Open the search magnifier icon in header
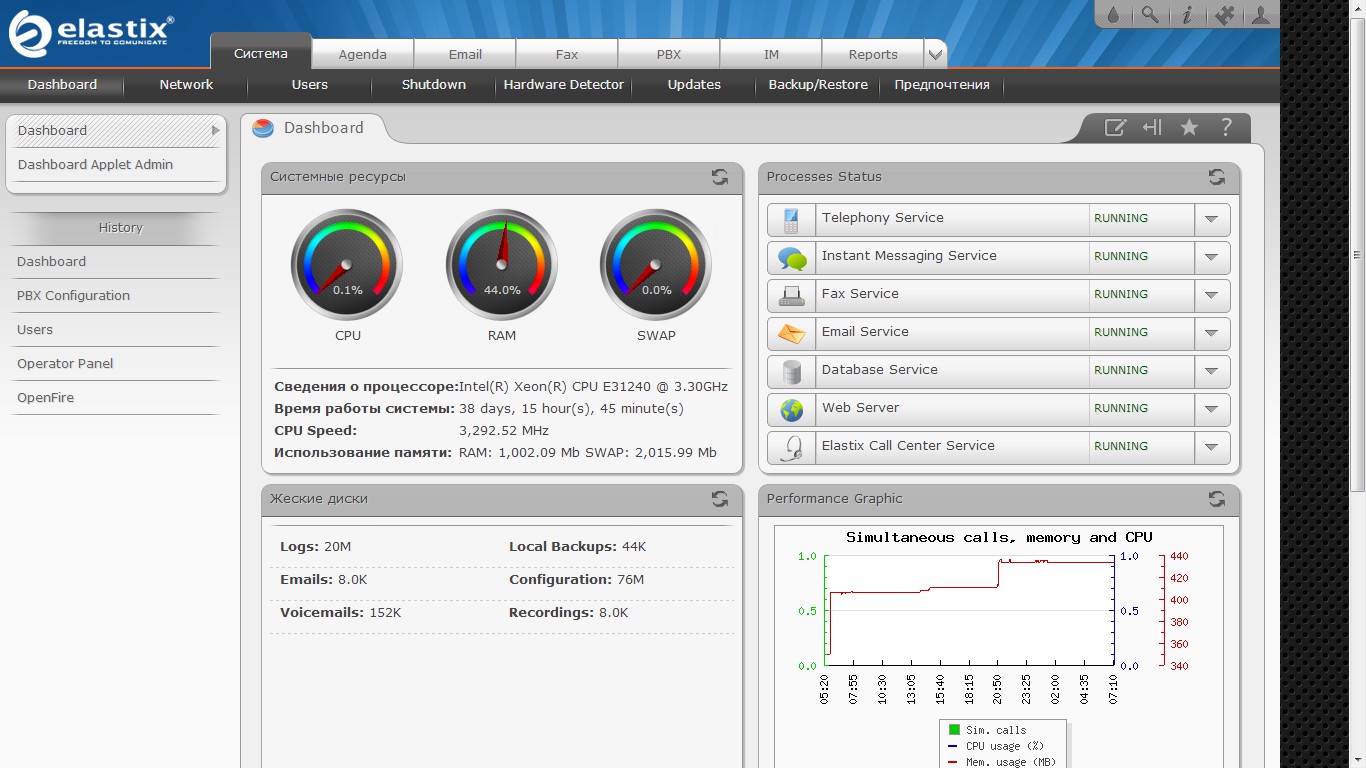 pyautogui.click(x=1150, y=15)
